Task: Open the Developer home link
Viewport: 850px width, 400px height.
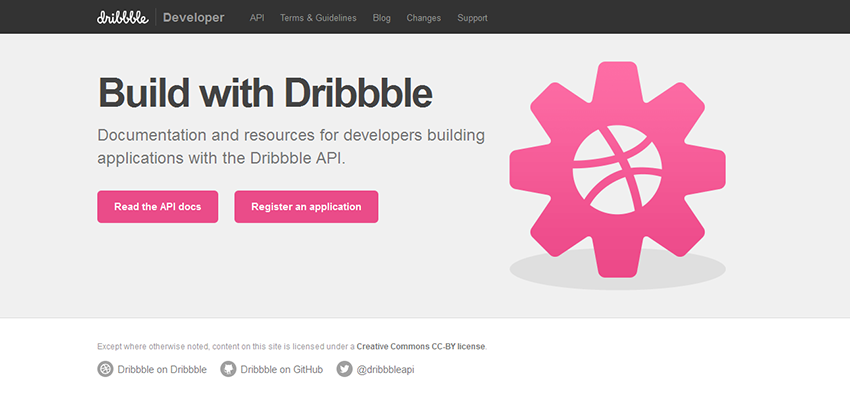Action: (x=194, y=17)
